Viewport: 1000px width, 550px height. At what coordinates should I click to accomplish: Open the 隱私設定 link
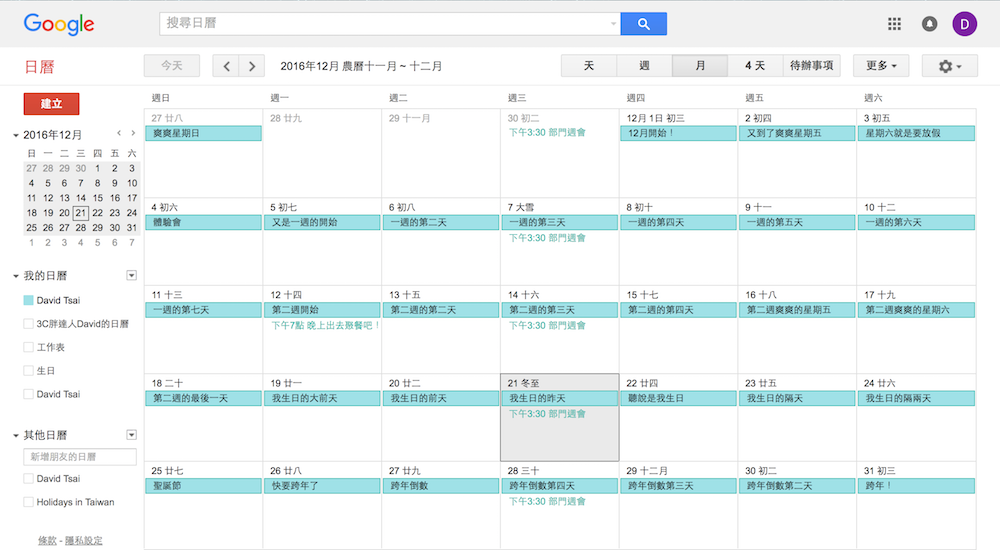pos(84,540)
